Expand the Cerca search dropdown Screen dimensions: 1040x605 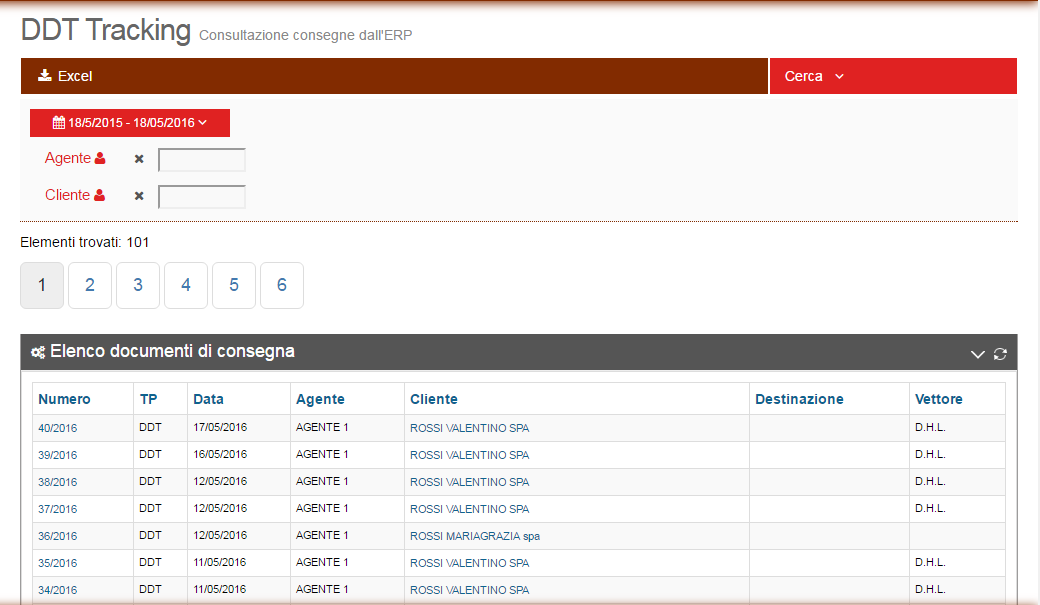814,76
